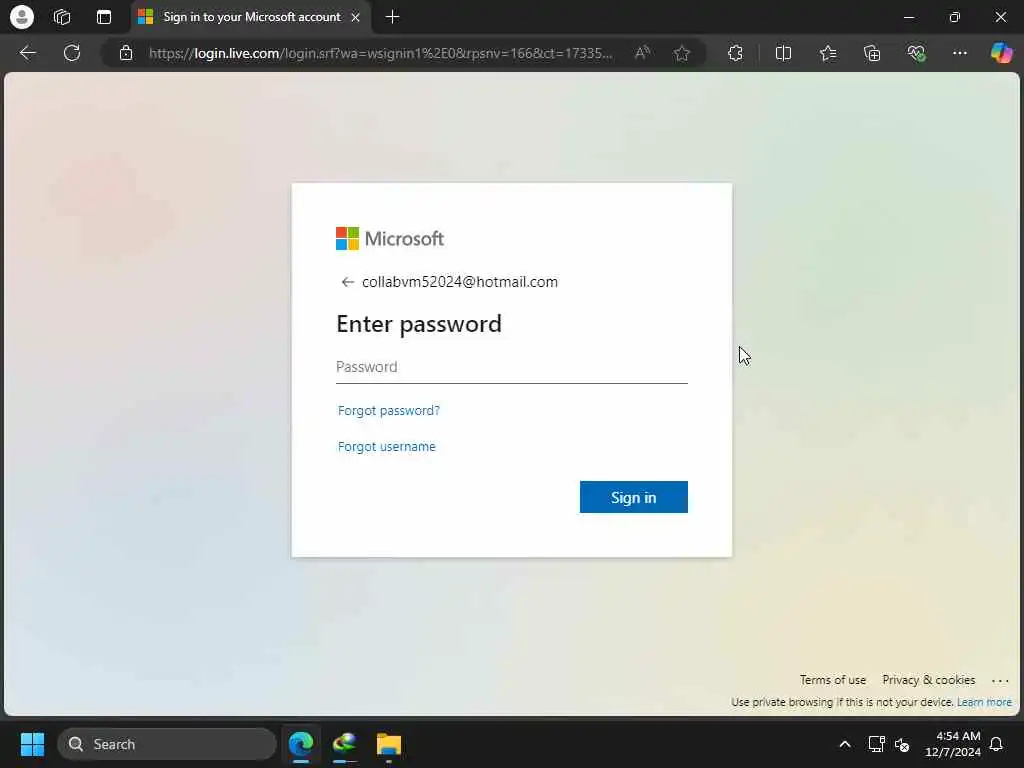
Task: Restore down the Edge window
Action: (955, 18)
